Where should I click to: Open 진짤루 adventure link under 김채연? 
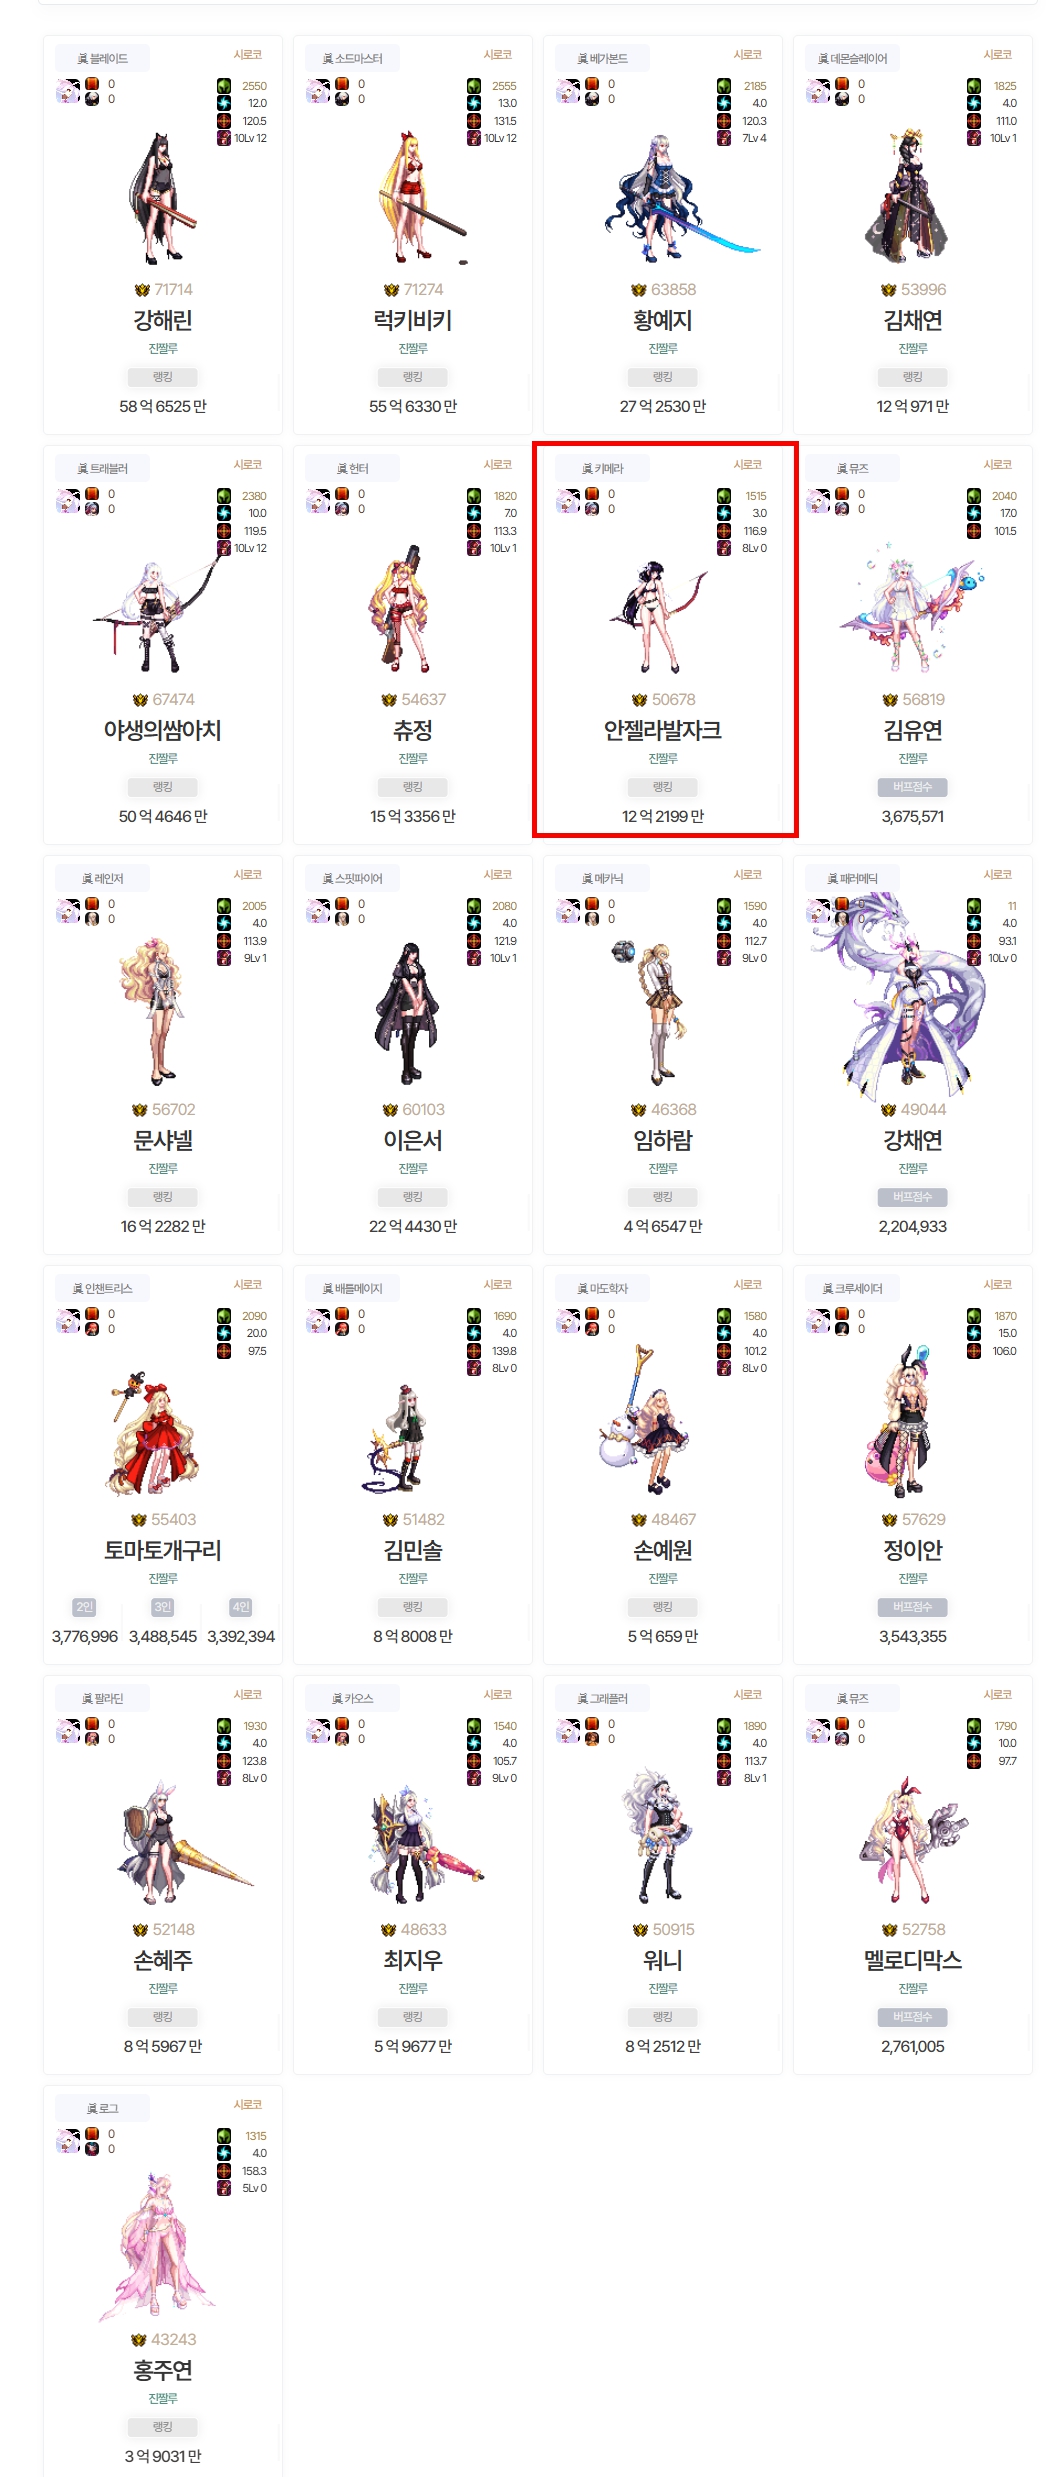913,349
